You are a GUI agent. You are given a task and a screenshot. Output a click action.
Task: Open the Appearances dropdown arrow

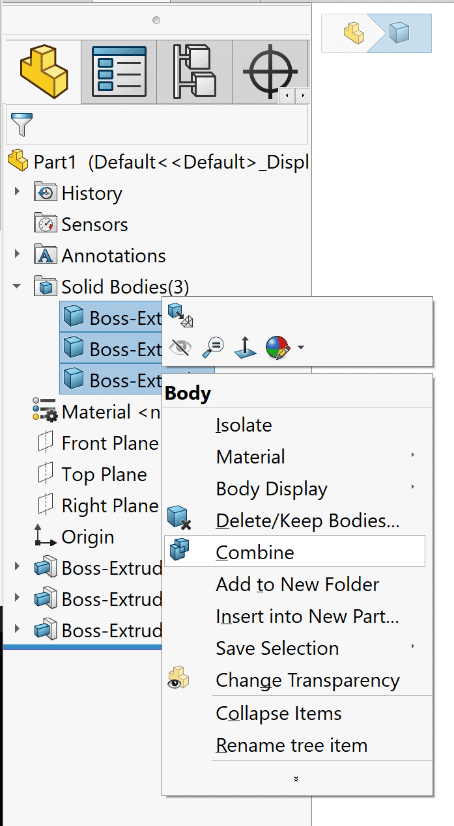(301, 348)
